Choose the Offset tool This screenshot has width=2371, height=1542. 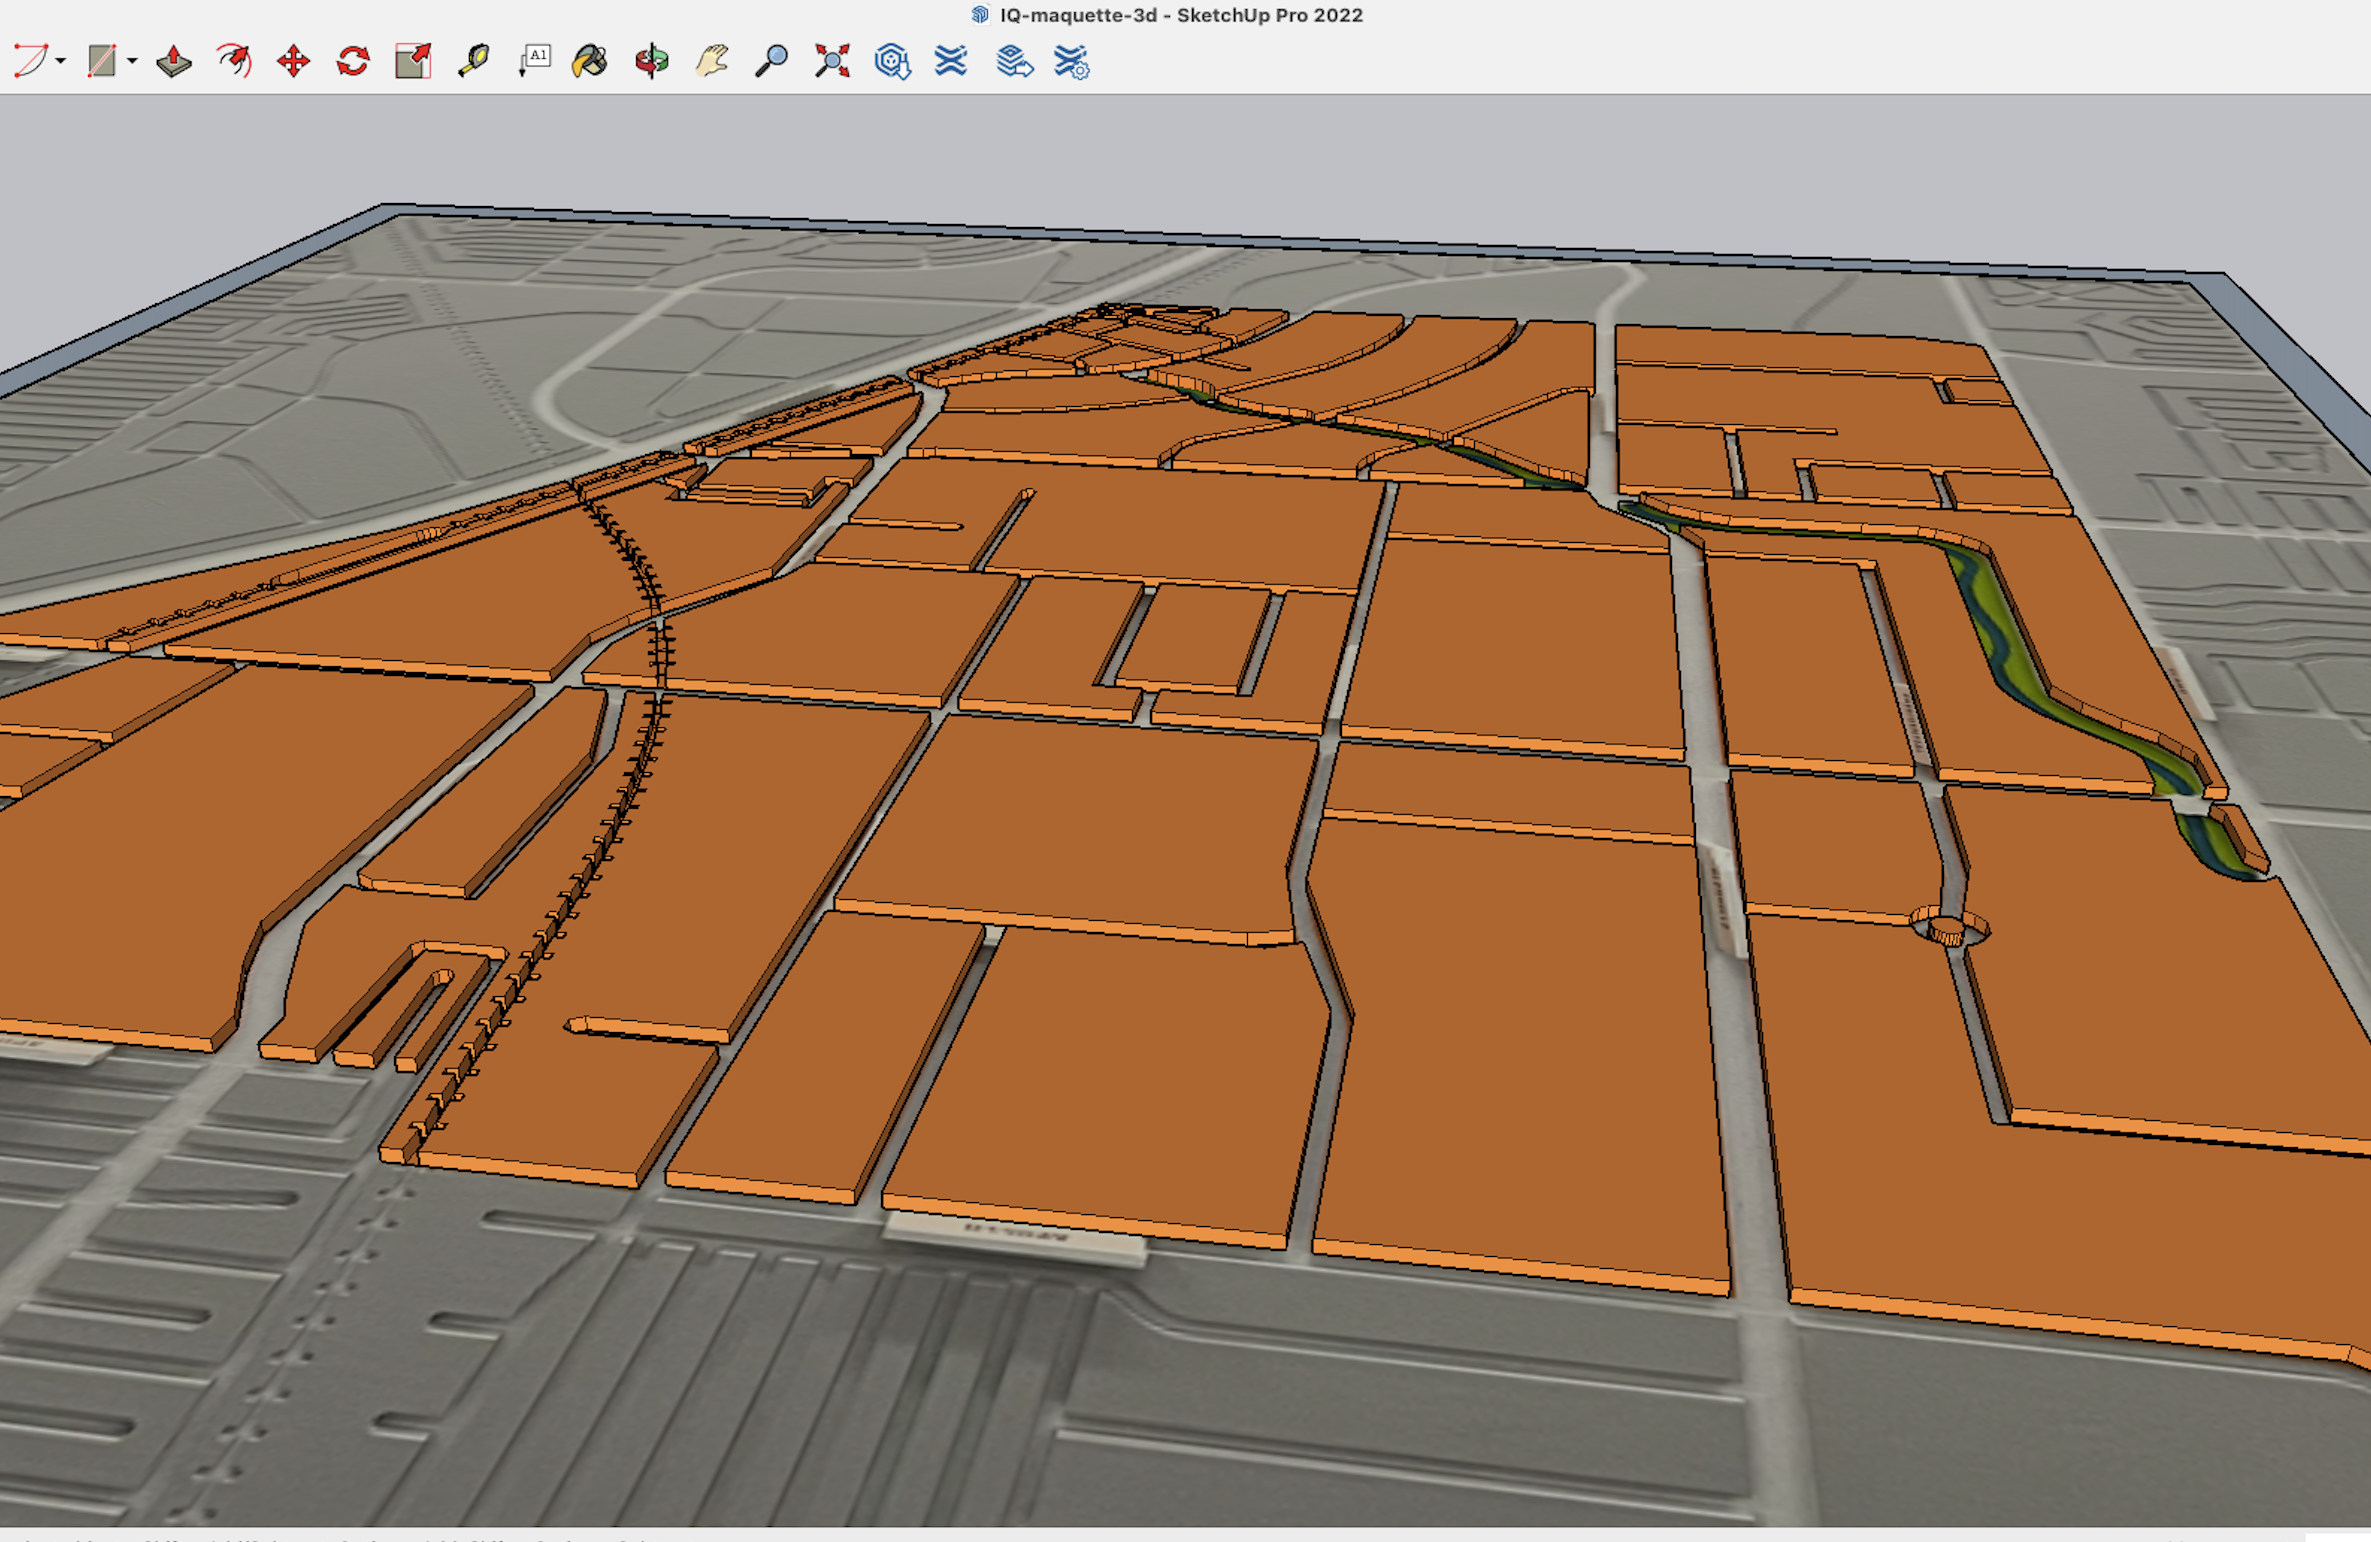tap(234, 61)
